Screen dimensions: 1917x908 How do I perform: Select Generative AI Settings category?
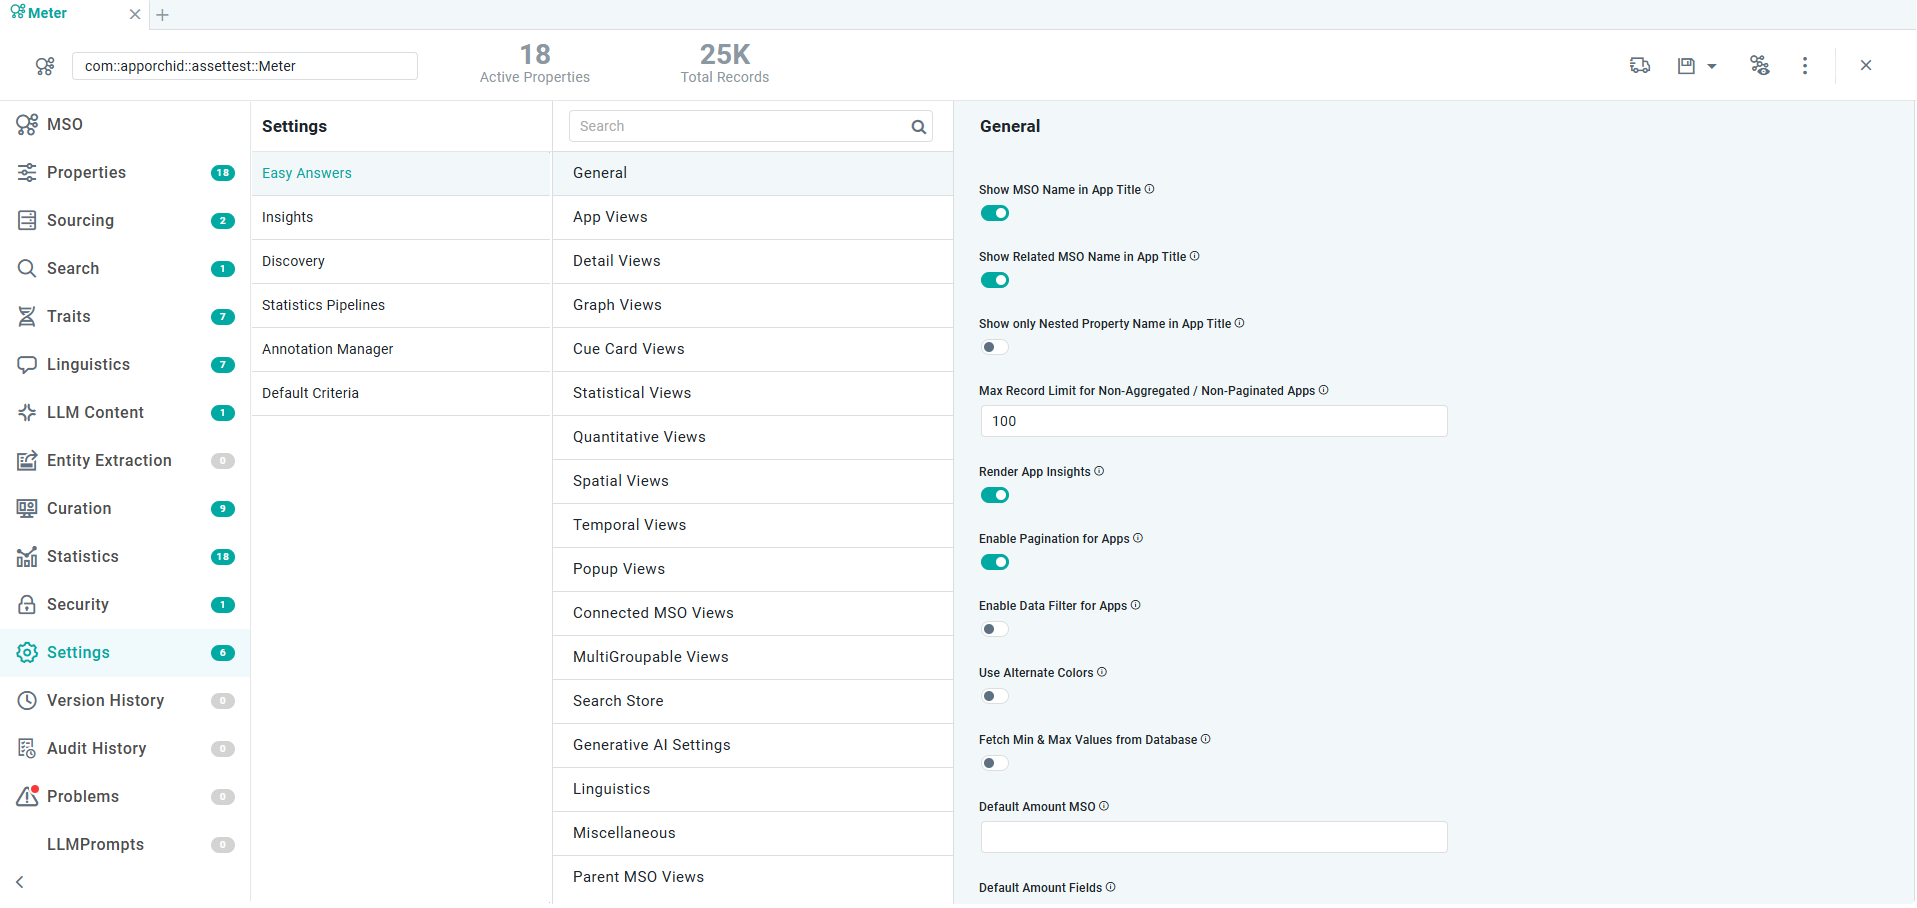[x=651, y=745]
